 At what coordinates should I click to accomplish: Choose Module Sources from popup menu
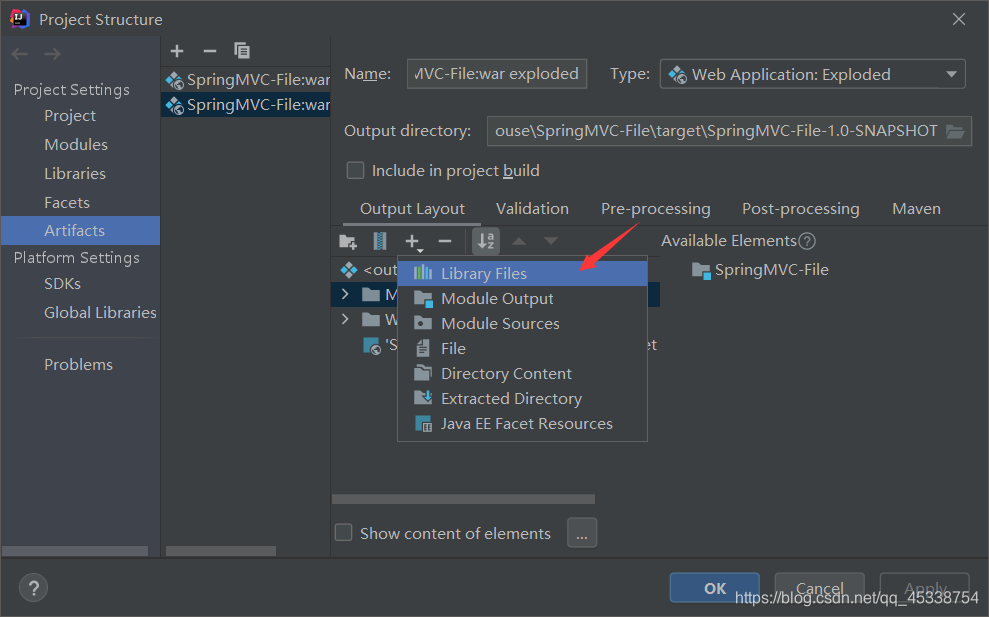click(x=522, y=324)
